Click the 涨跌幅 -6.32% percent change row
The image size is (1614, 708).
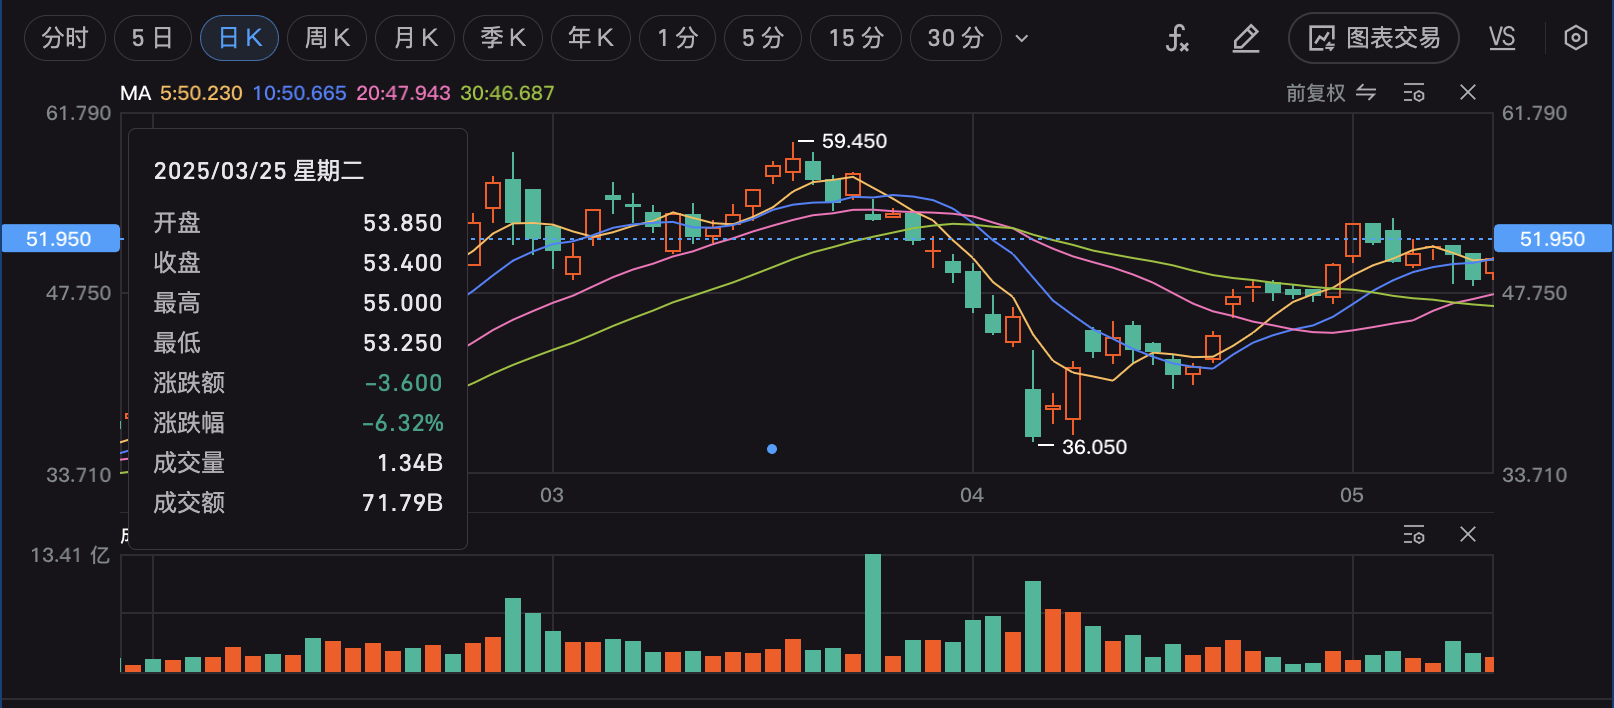[x=298, y=423]
